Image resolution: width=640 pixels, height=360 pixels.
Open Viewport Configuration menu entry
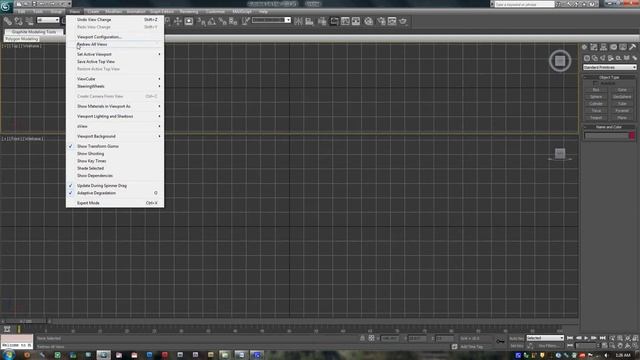click(x=115, y=37)
